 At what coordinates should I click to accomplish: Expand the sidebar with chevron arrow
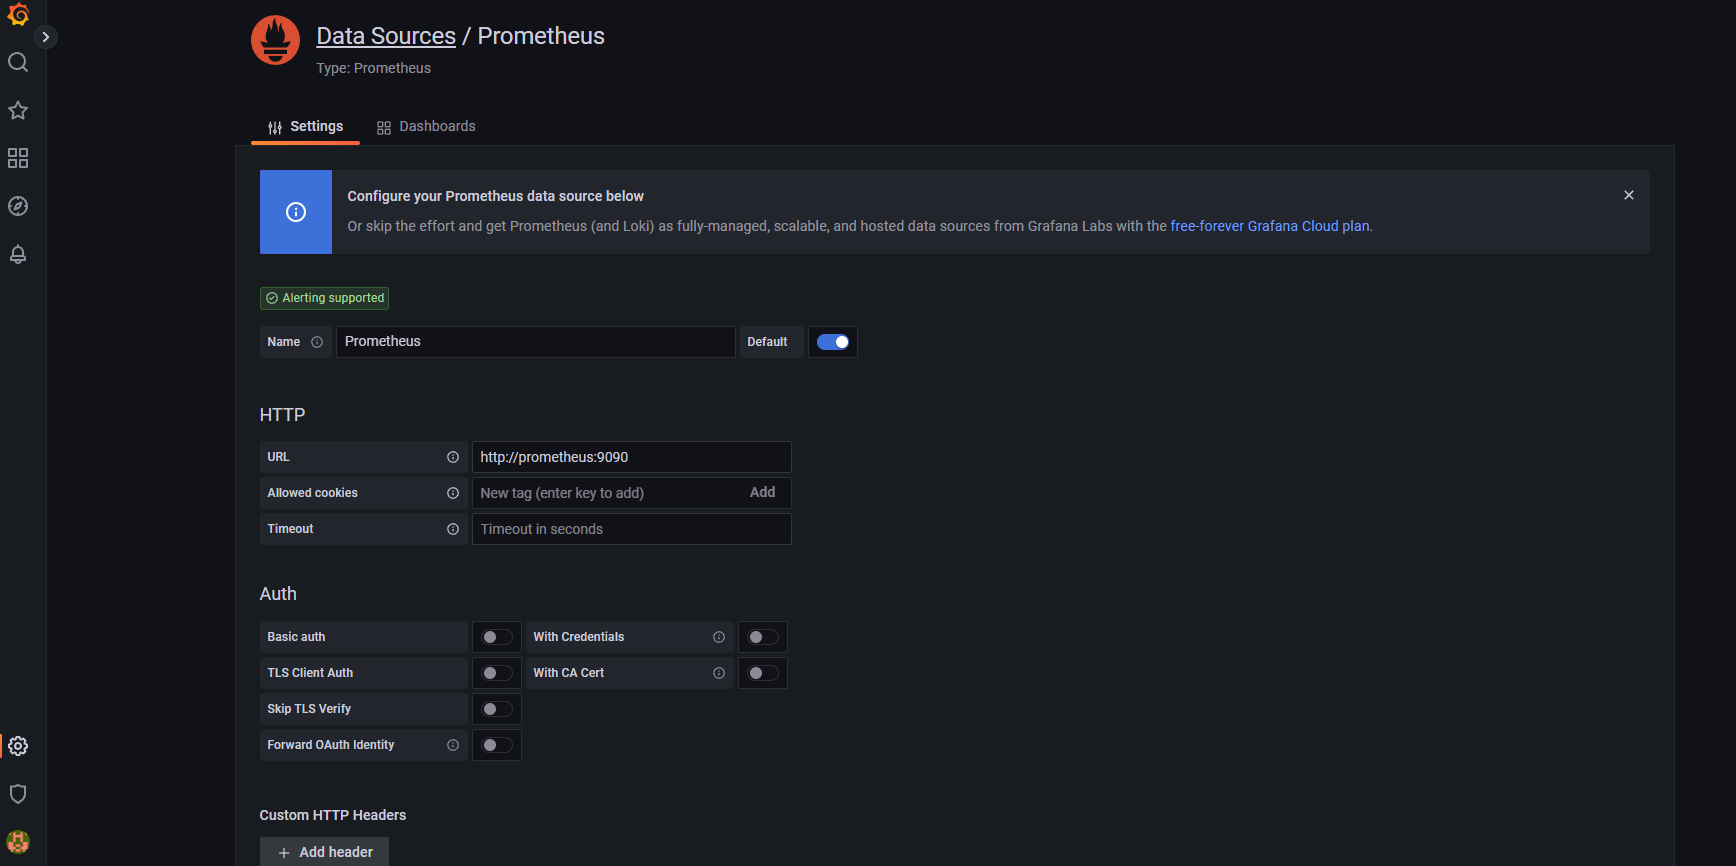pyautogui.click(x=45, y=37)
